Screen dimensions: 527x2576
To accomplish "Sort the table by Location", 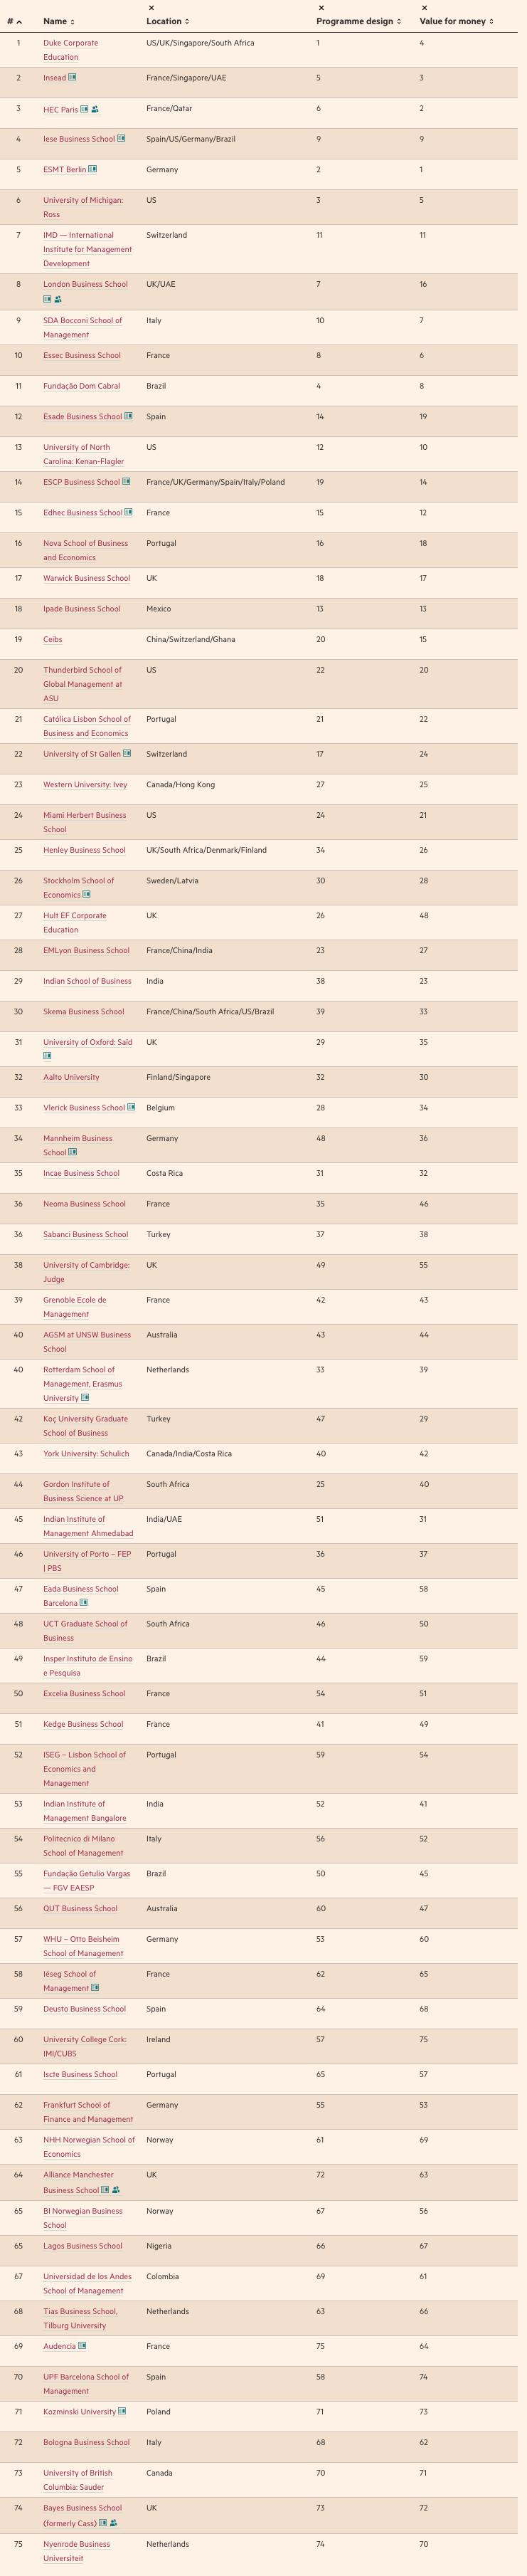I will [167, 21].
